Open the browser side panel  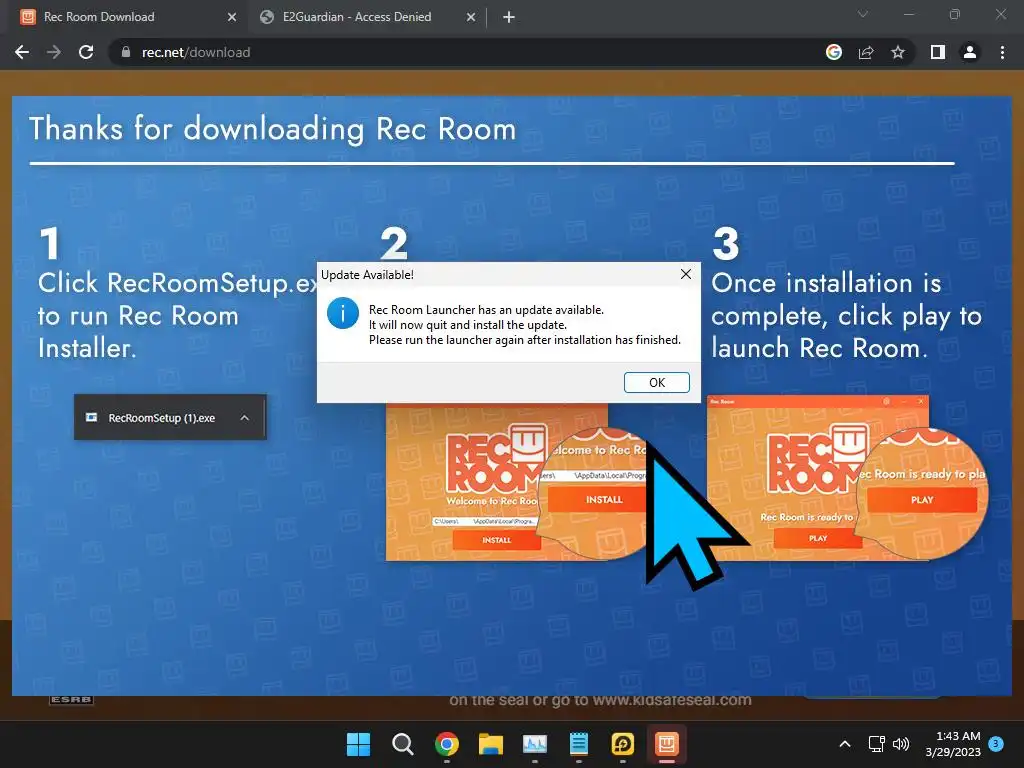click(938, 52)
